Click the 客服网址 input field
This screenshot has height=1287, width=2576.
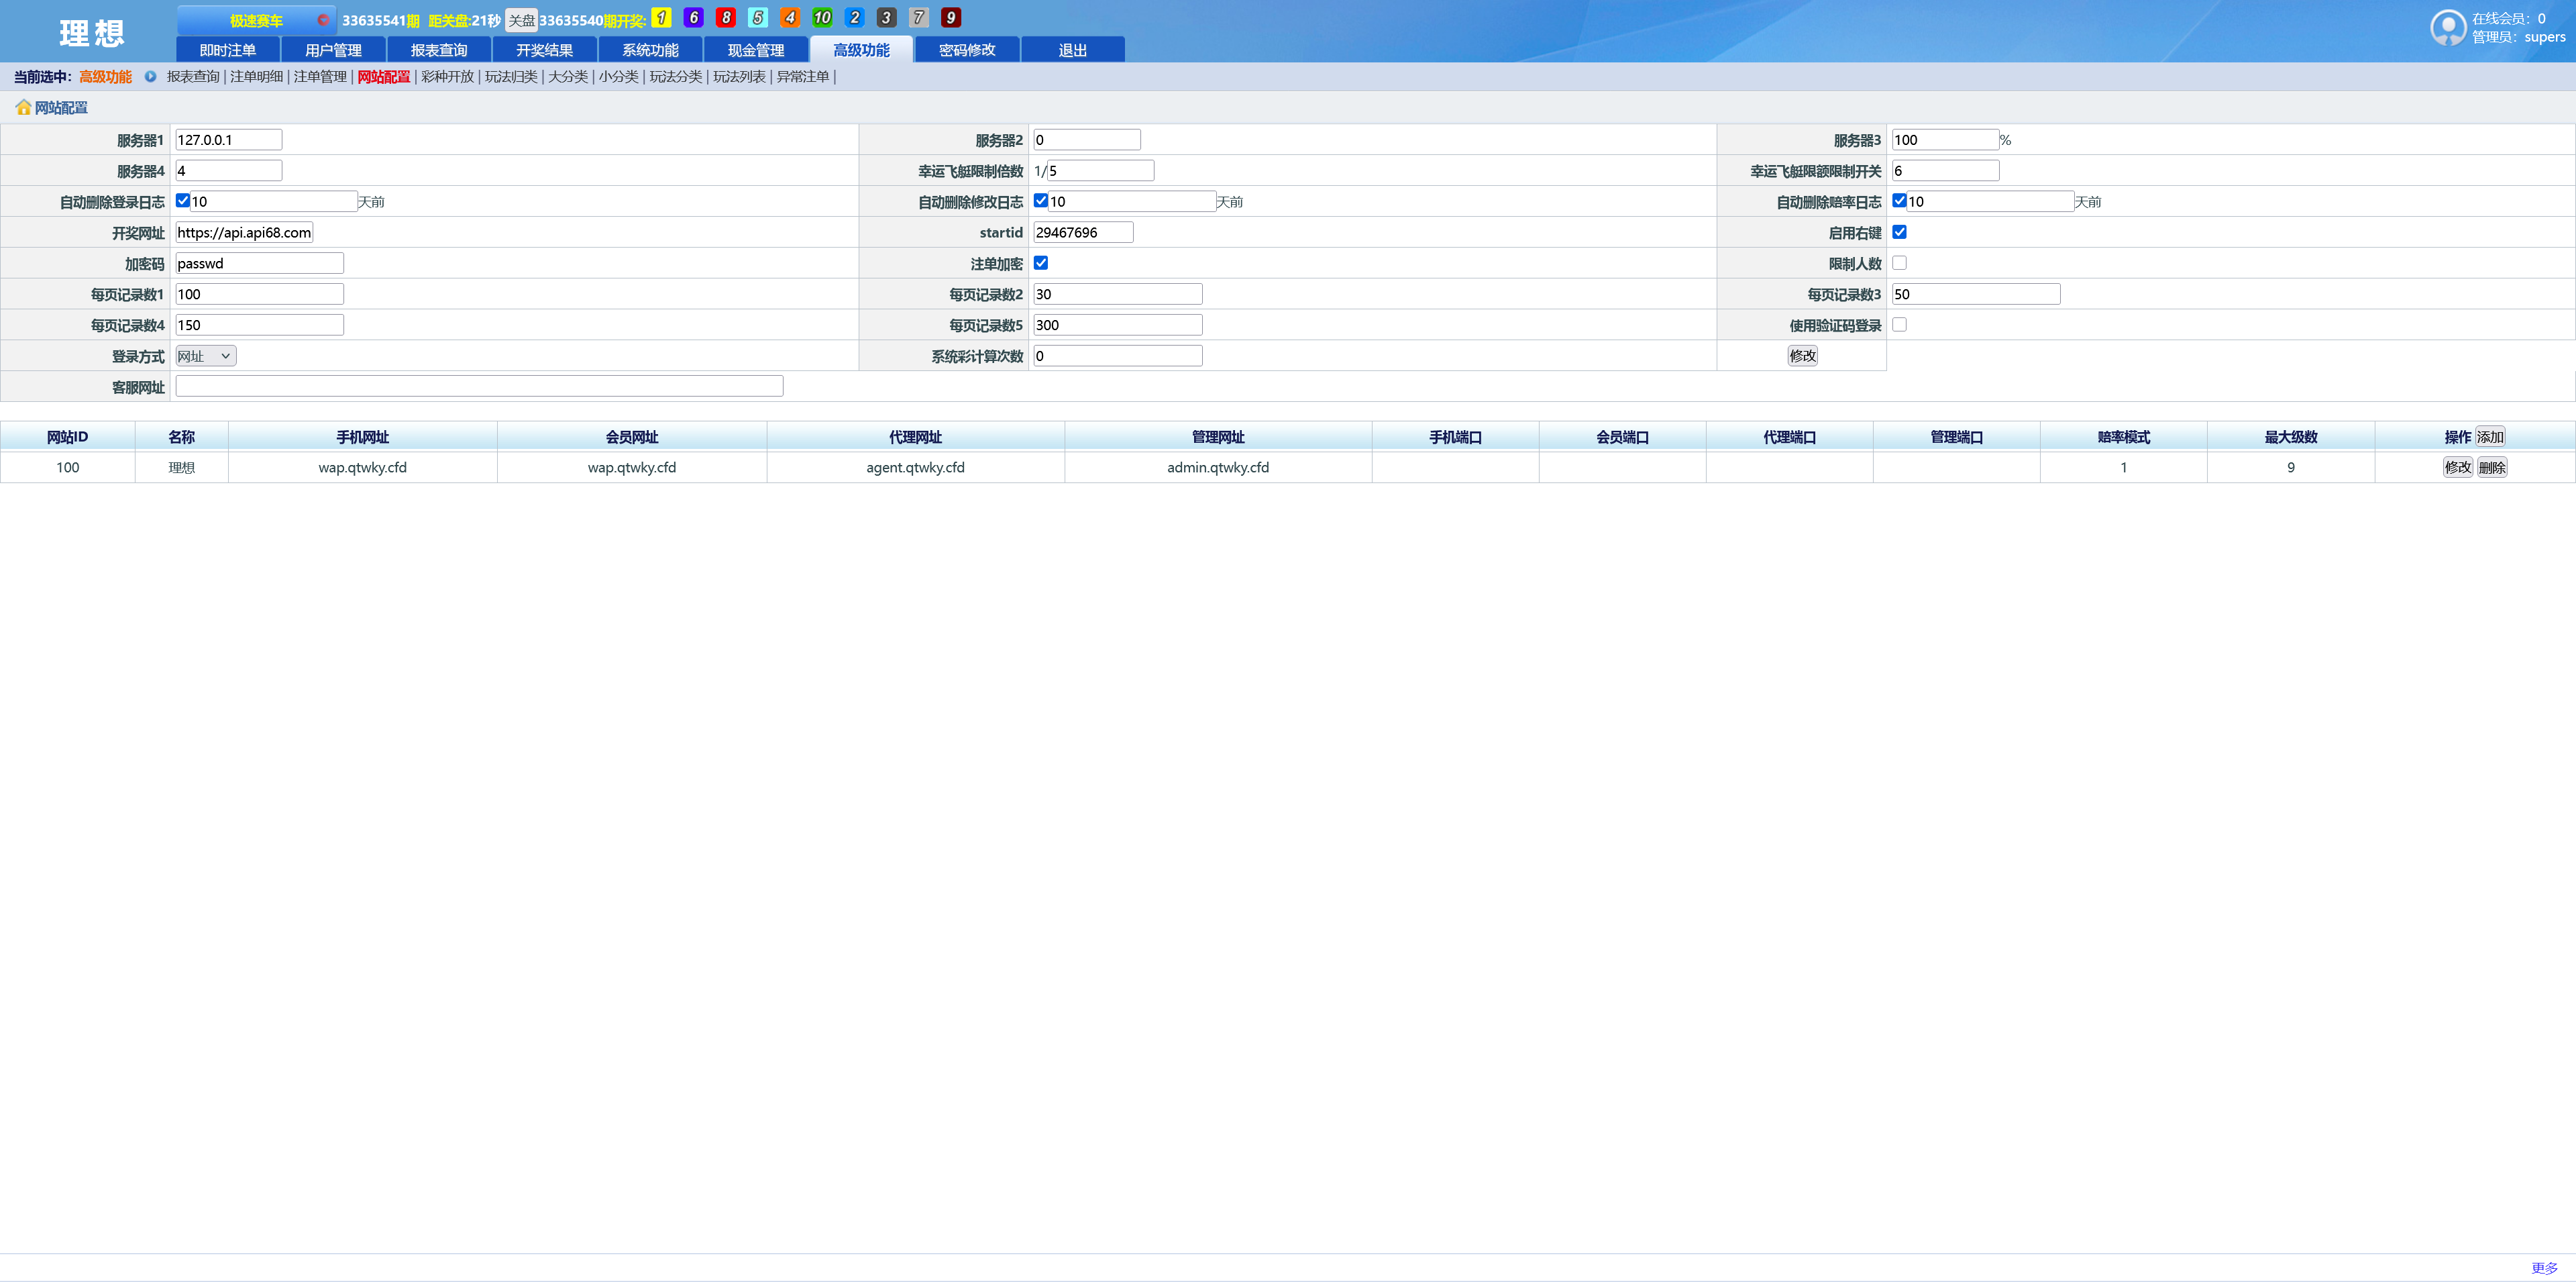coord(479,386)
